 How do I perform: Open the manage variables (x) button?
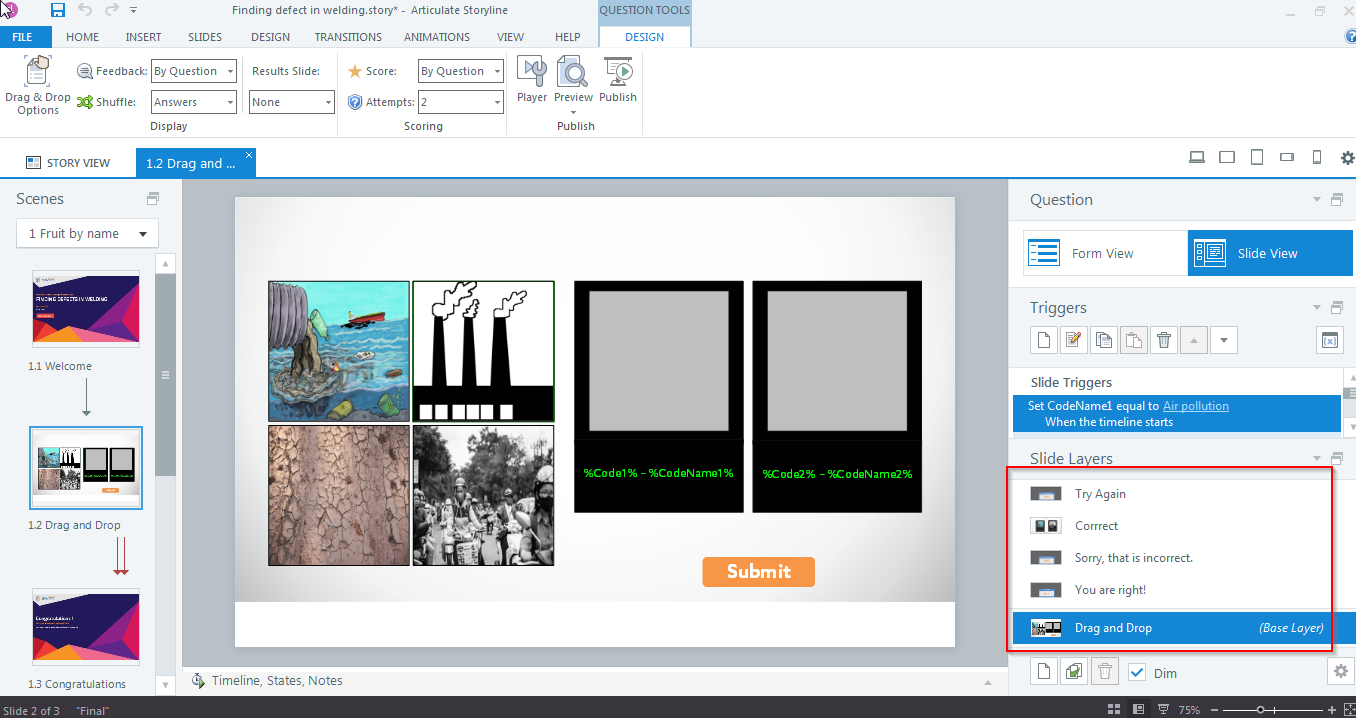click(x=1329, y=340)
